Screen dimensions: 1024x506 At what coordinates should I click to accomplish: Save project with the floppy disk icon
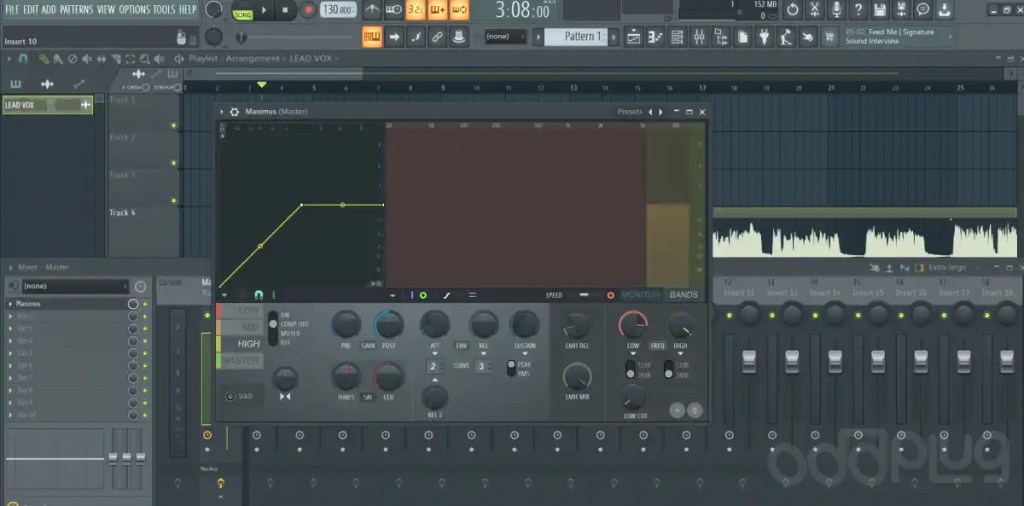click(880, 9)
